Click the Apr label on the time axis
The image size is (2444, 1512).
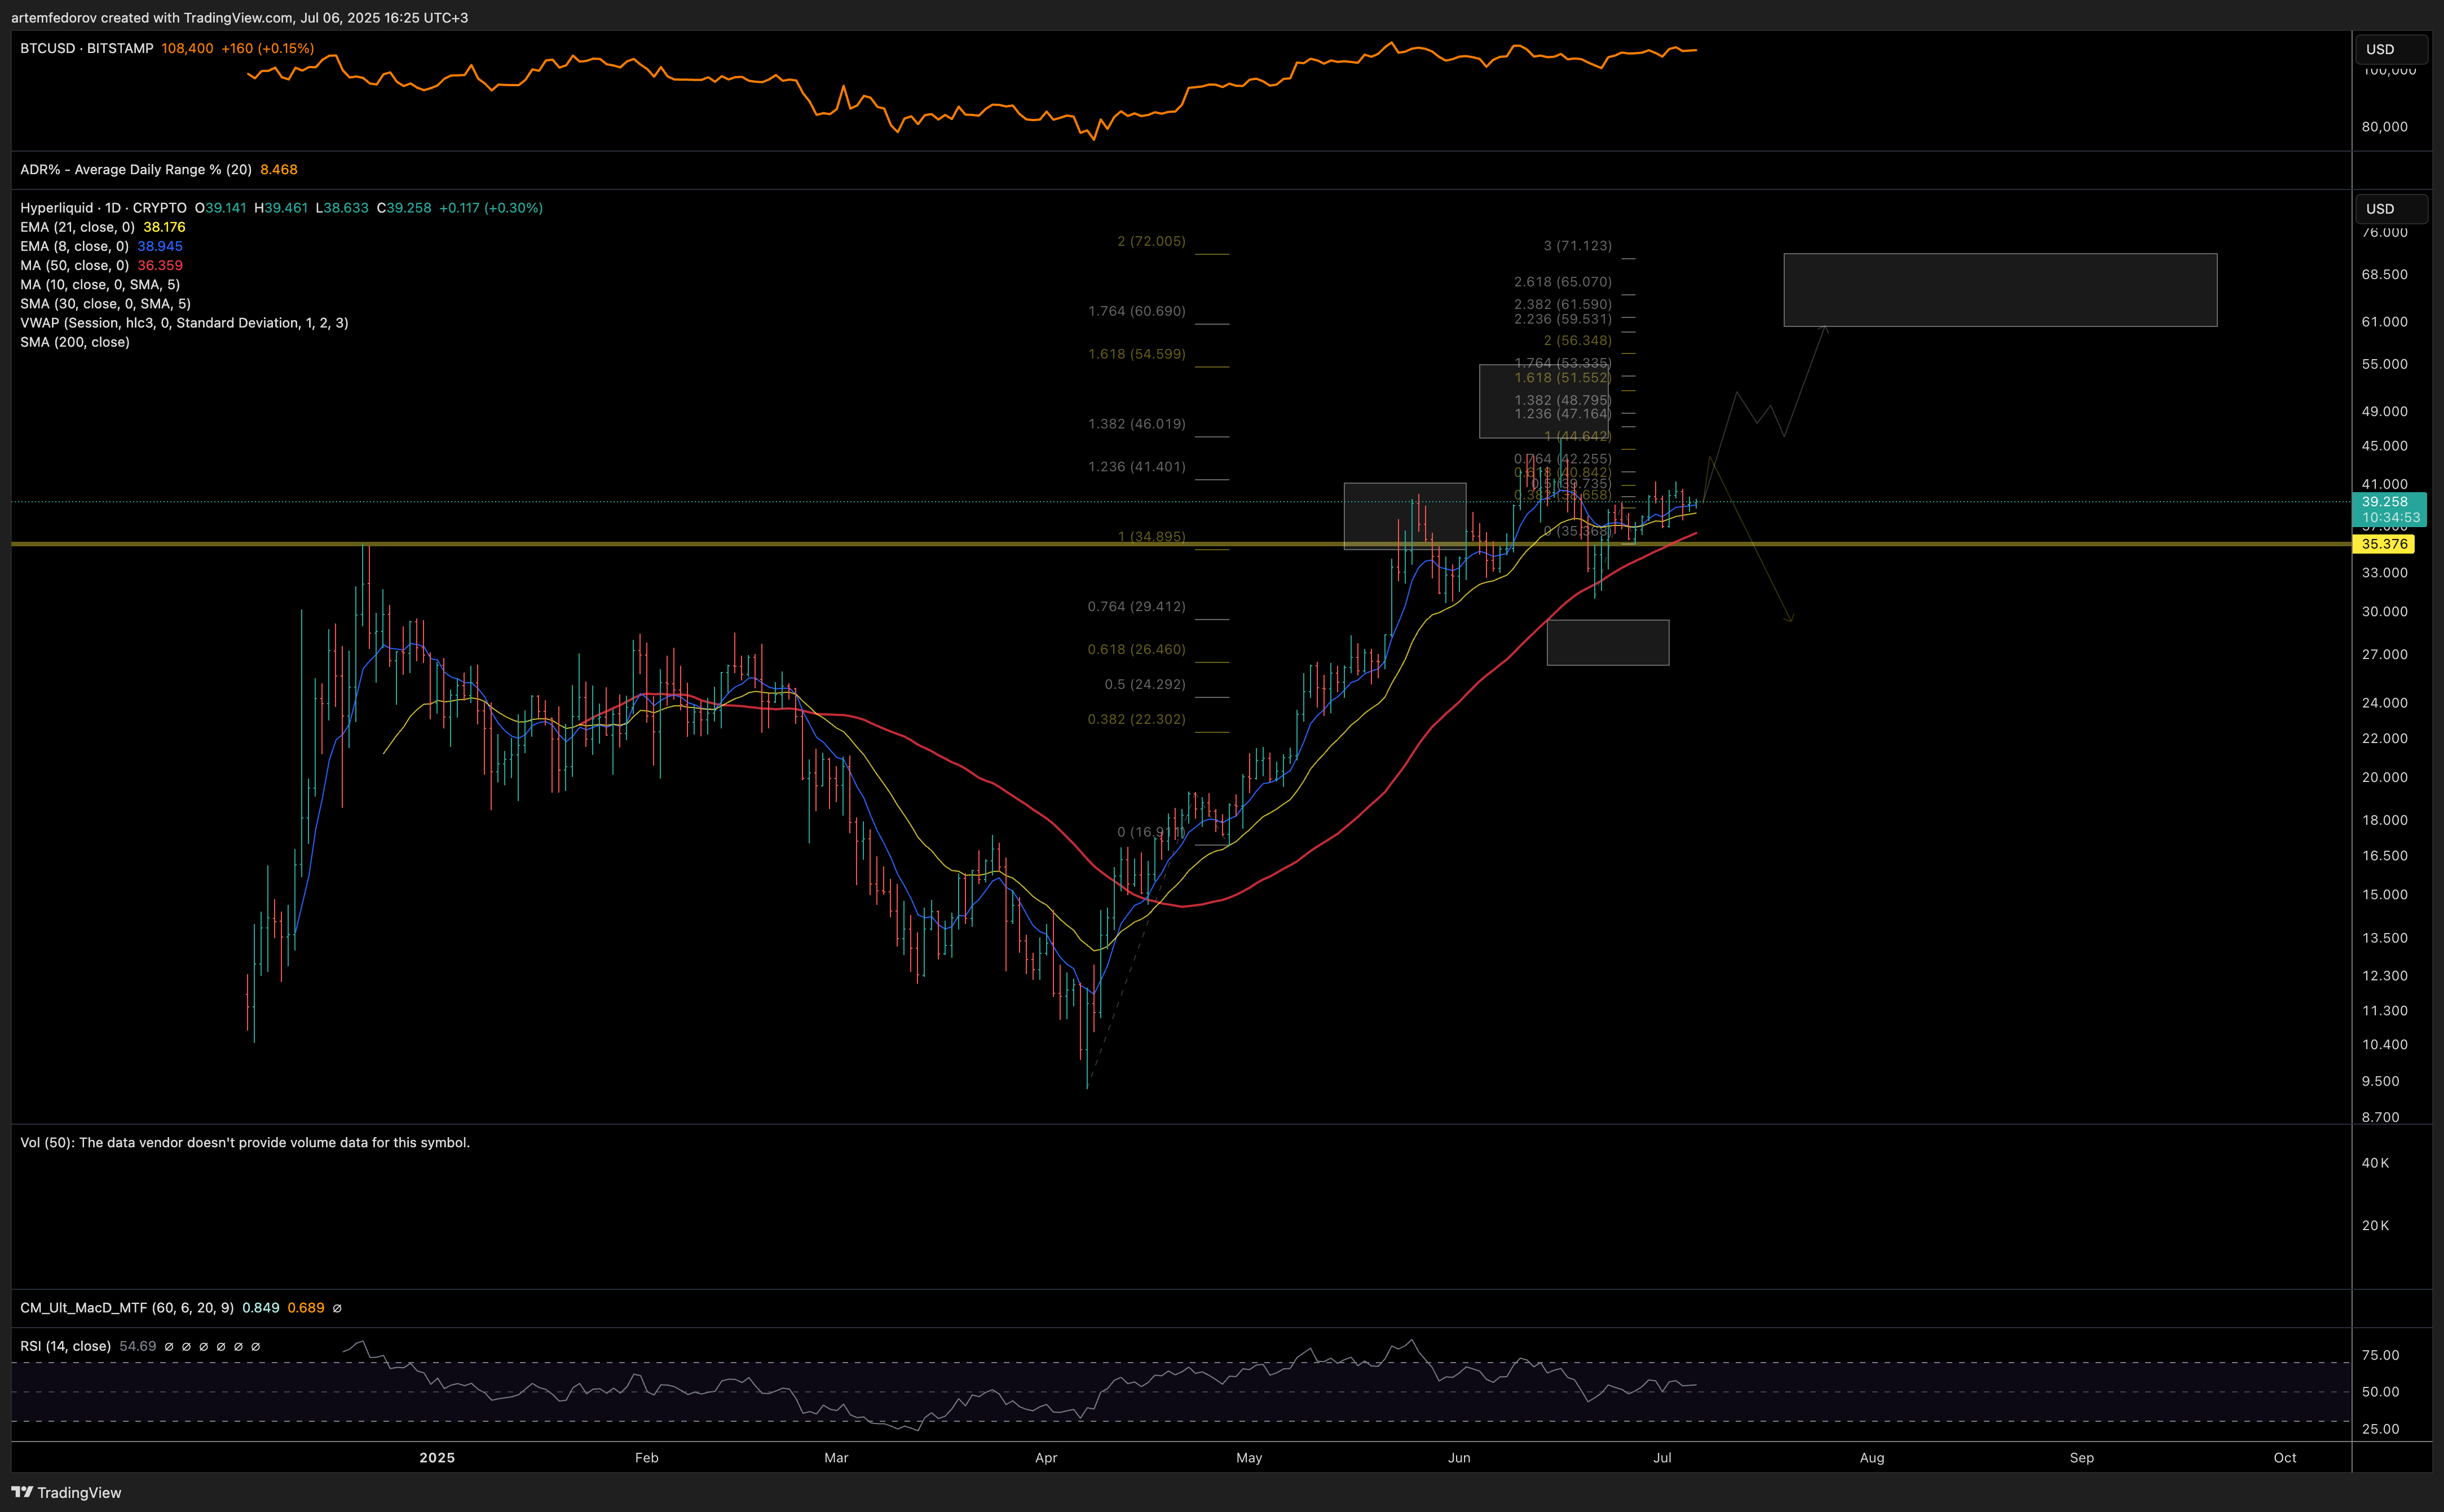[x=1046, y=1457]
